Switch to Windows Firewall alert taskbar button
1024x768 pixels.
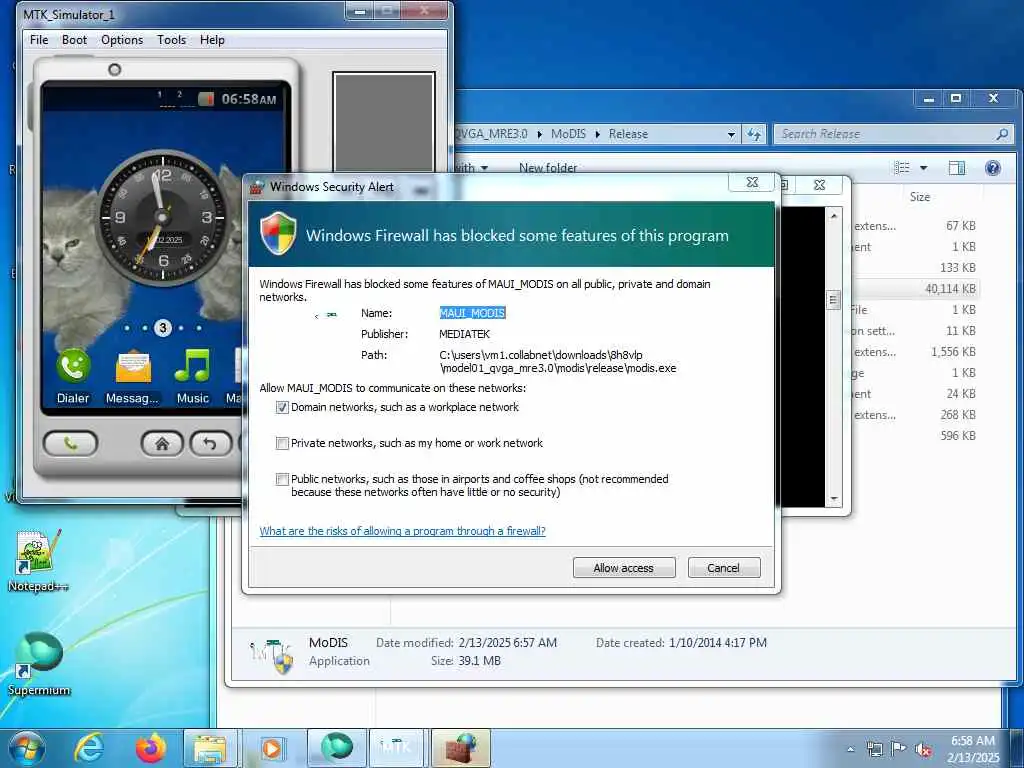tap(460, 748)
